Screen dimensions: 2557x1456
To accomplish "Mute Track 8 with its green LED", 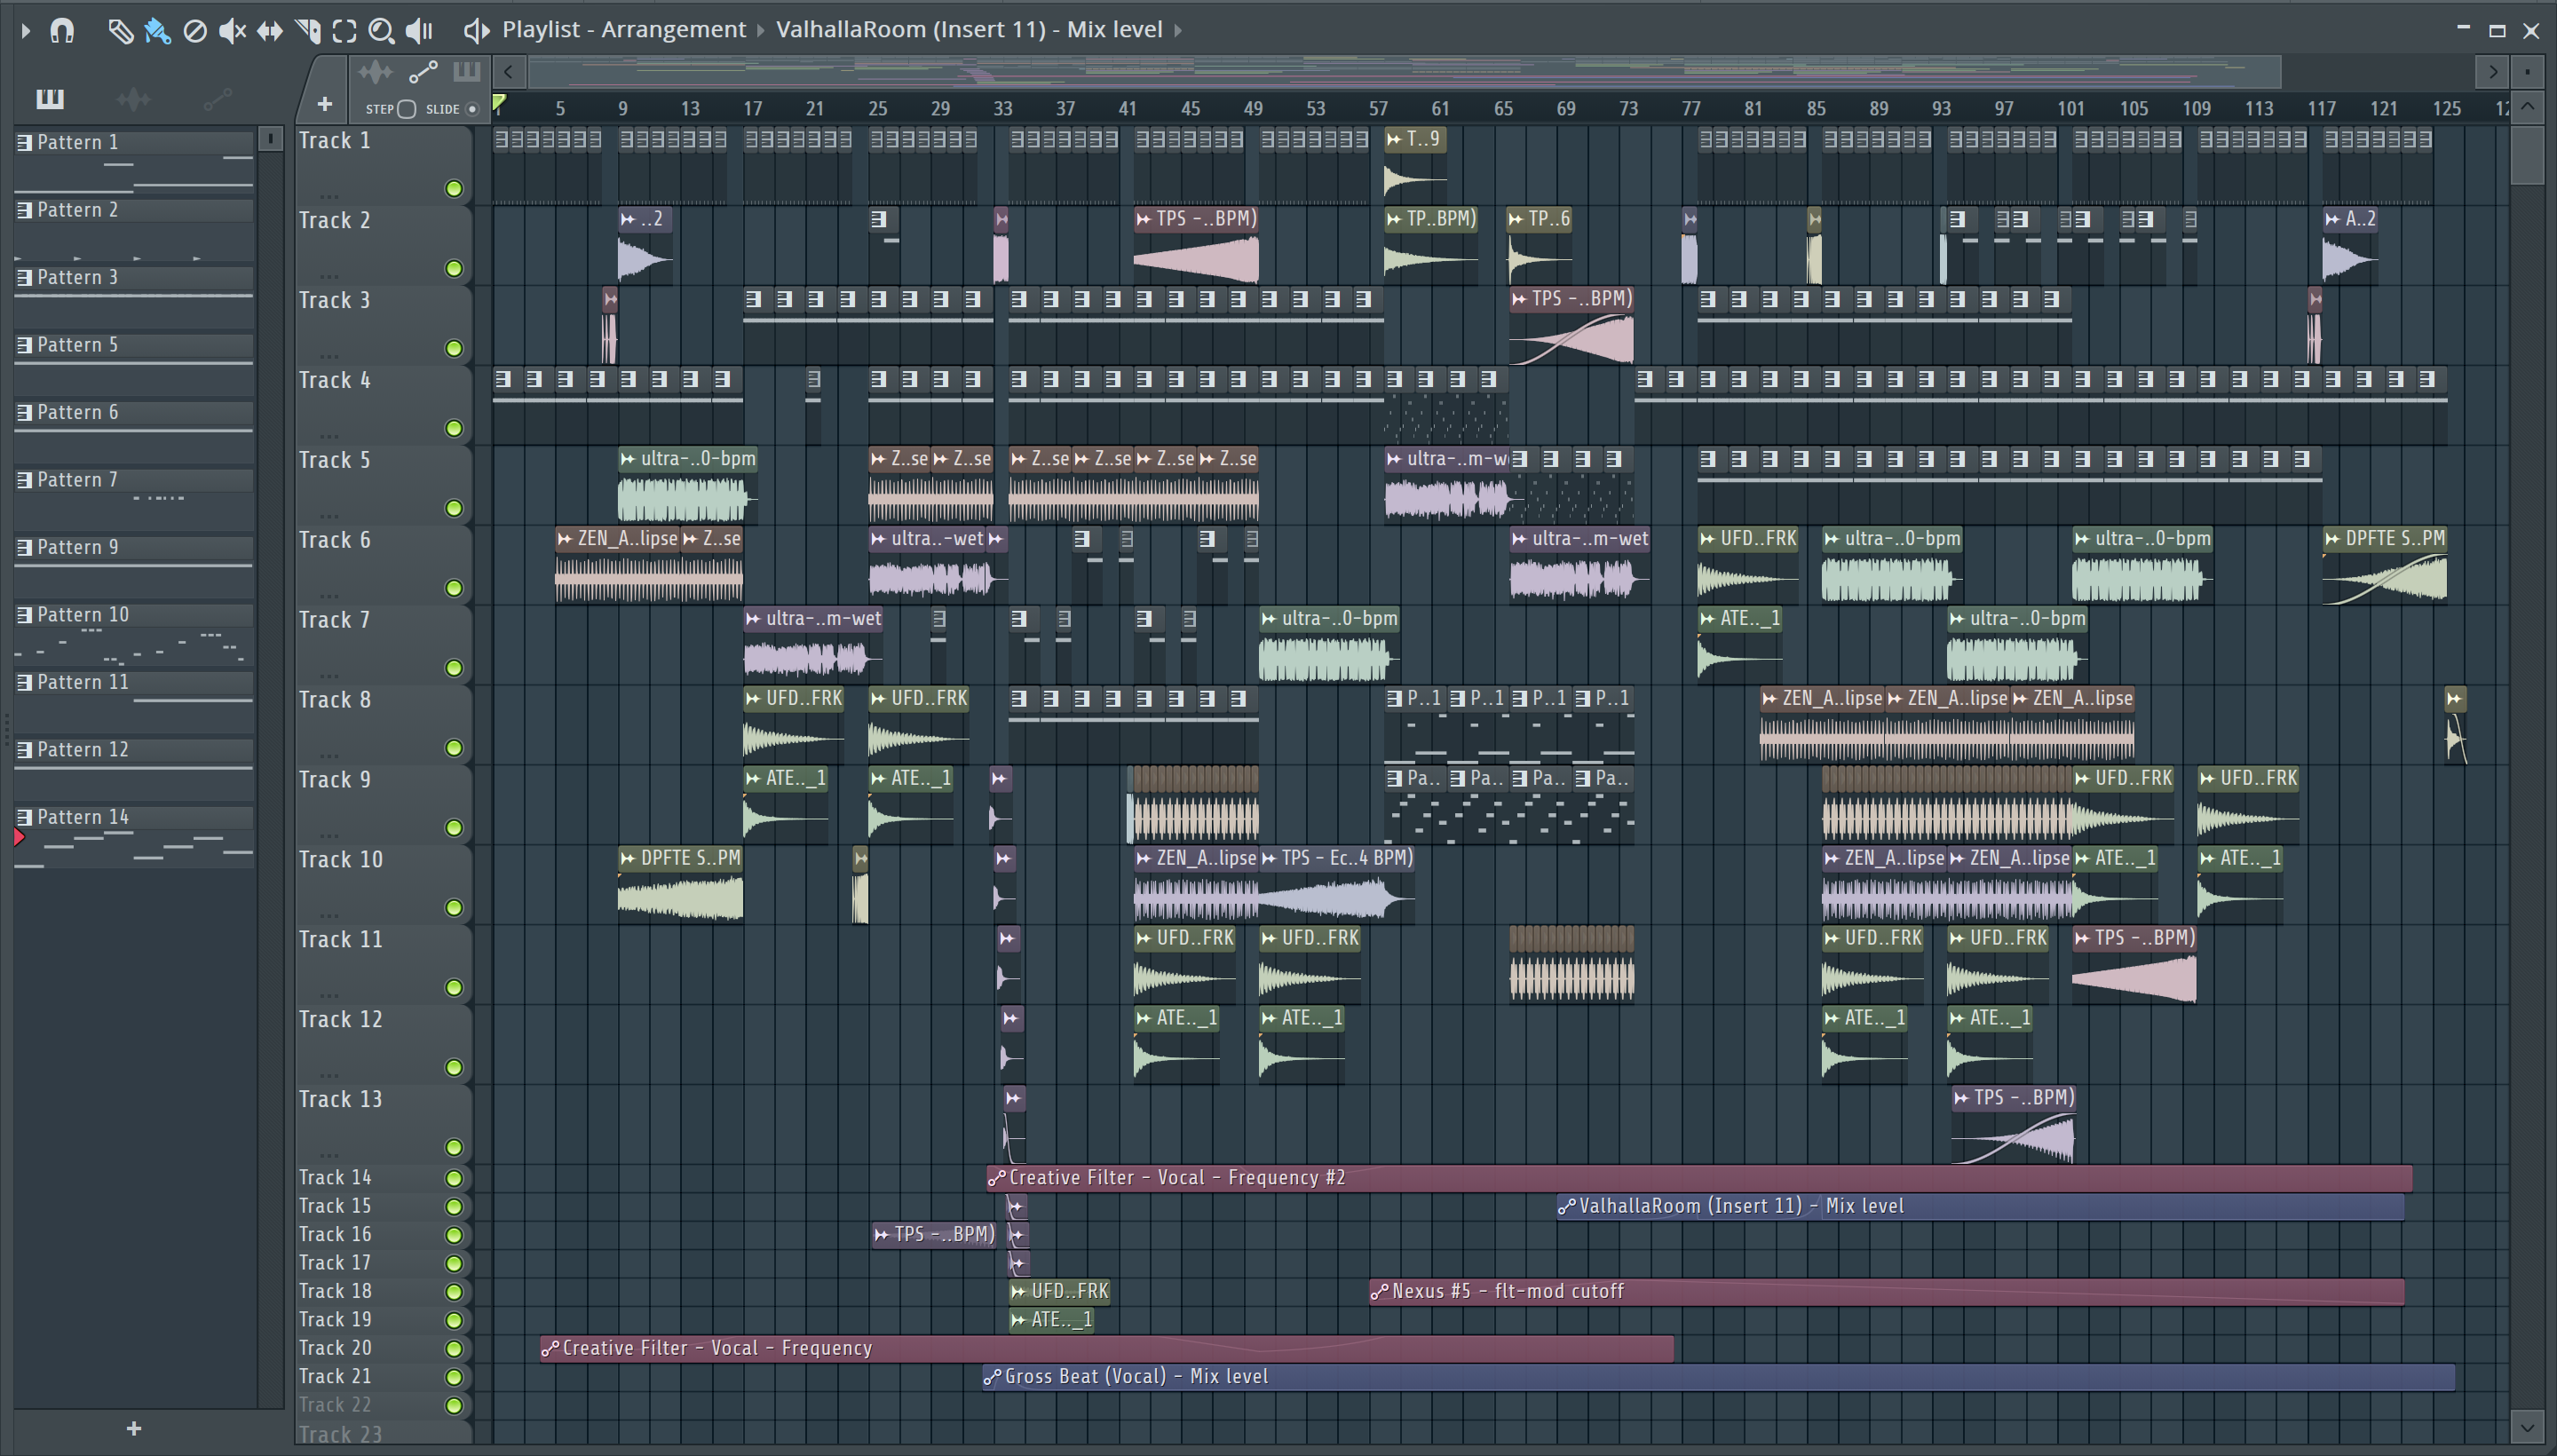I will 454,749.
